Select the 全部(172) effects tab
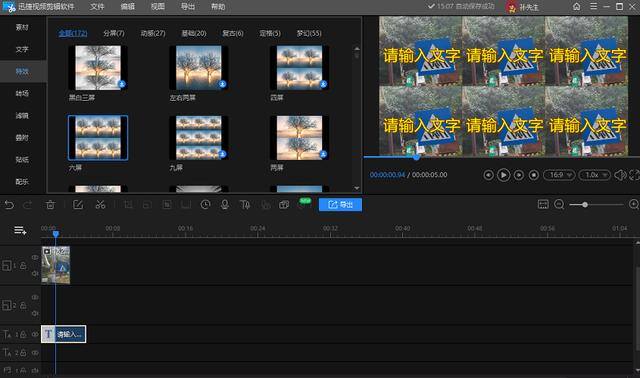 point(73,33)
